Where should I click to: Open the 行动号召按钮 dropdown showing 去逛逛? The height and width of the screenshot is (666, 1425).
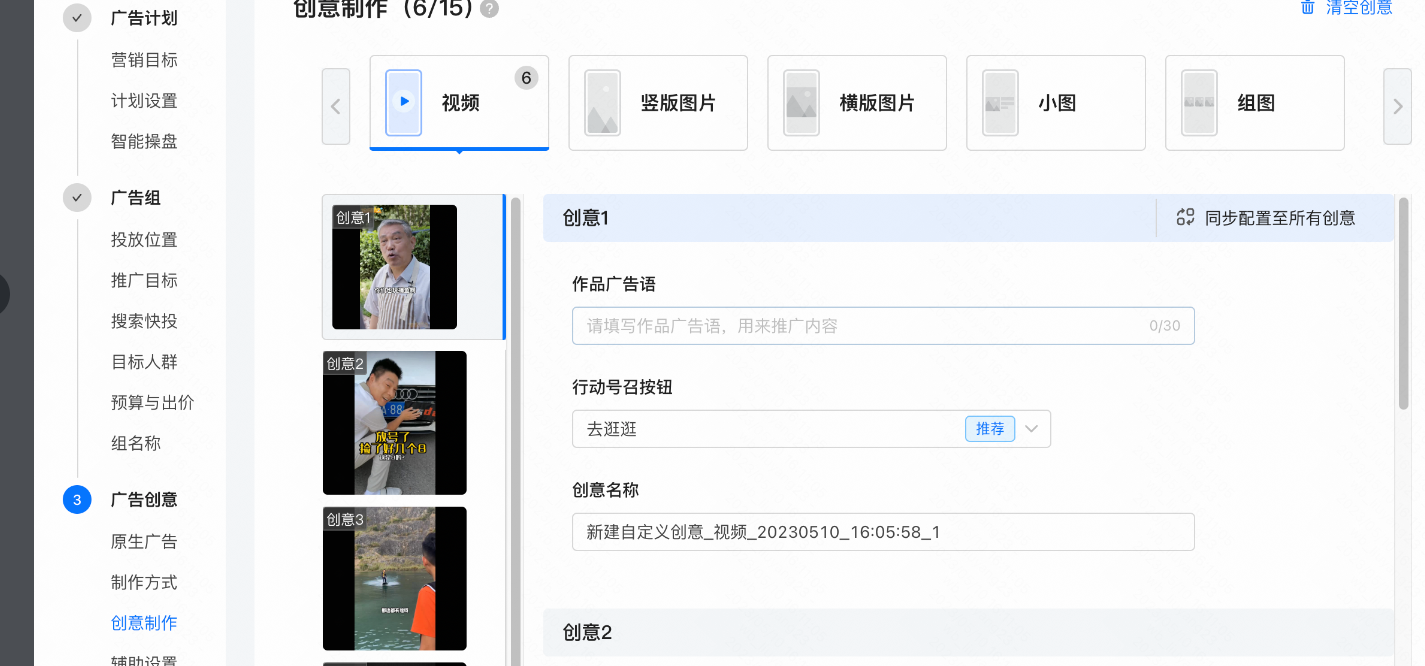(1031, 428)
